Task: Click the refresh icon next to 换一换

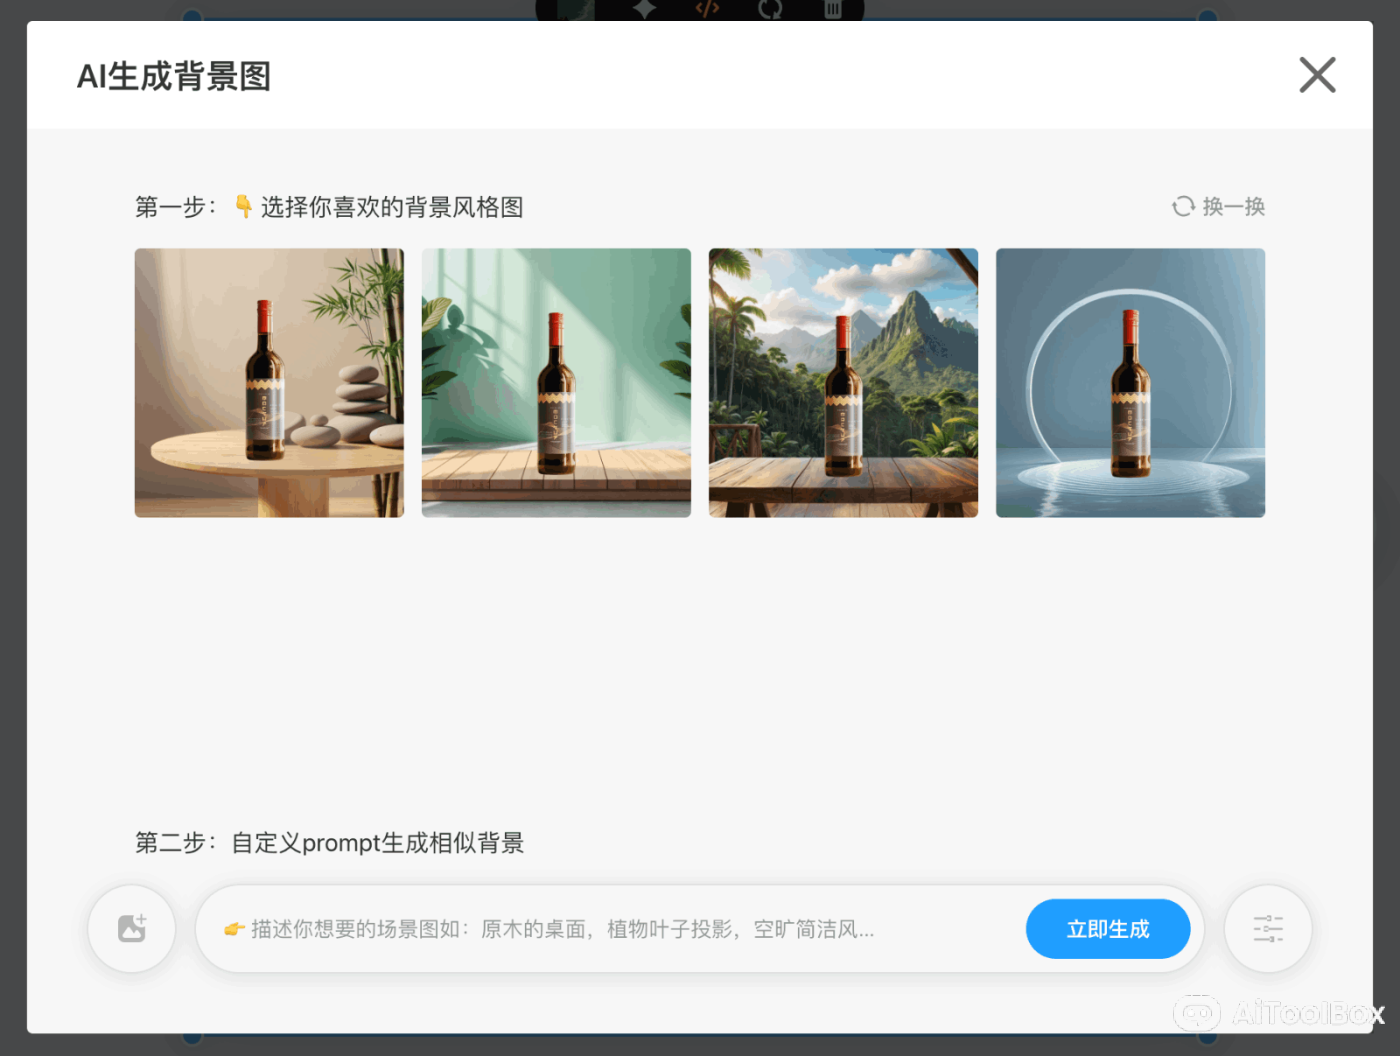Action: tap(1183, 206)
